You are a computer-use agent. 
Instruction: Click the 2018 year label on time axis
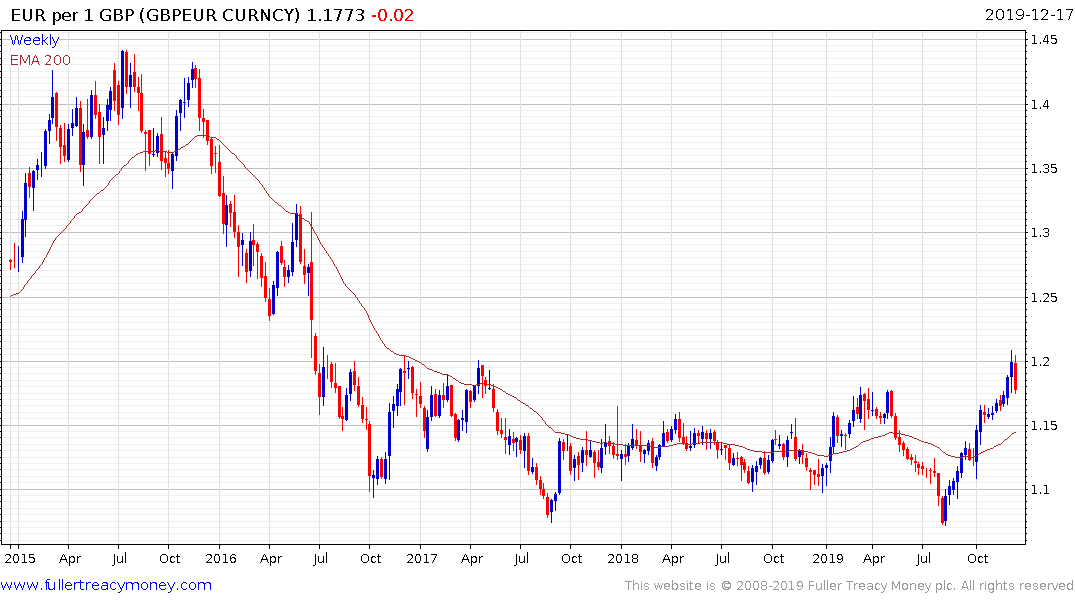click(623, 558)
